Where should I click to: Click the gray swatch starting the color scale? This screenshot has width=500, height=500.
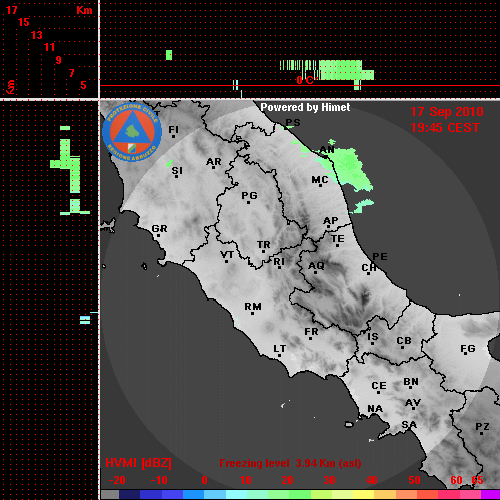(110, 494)
